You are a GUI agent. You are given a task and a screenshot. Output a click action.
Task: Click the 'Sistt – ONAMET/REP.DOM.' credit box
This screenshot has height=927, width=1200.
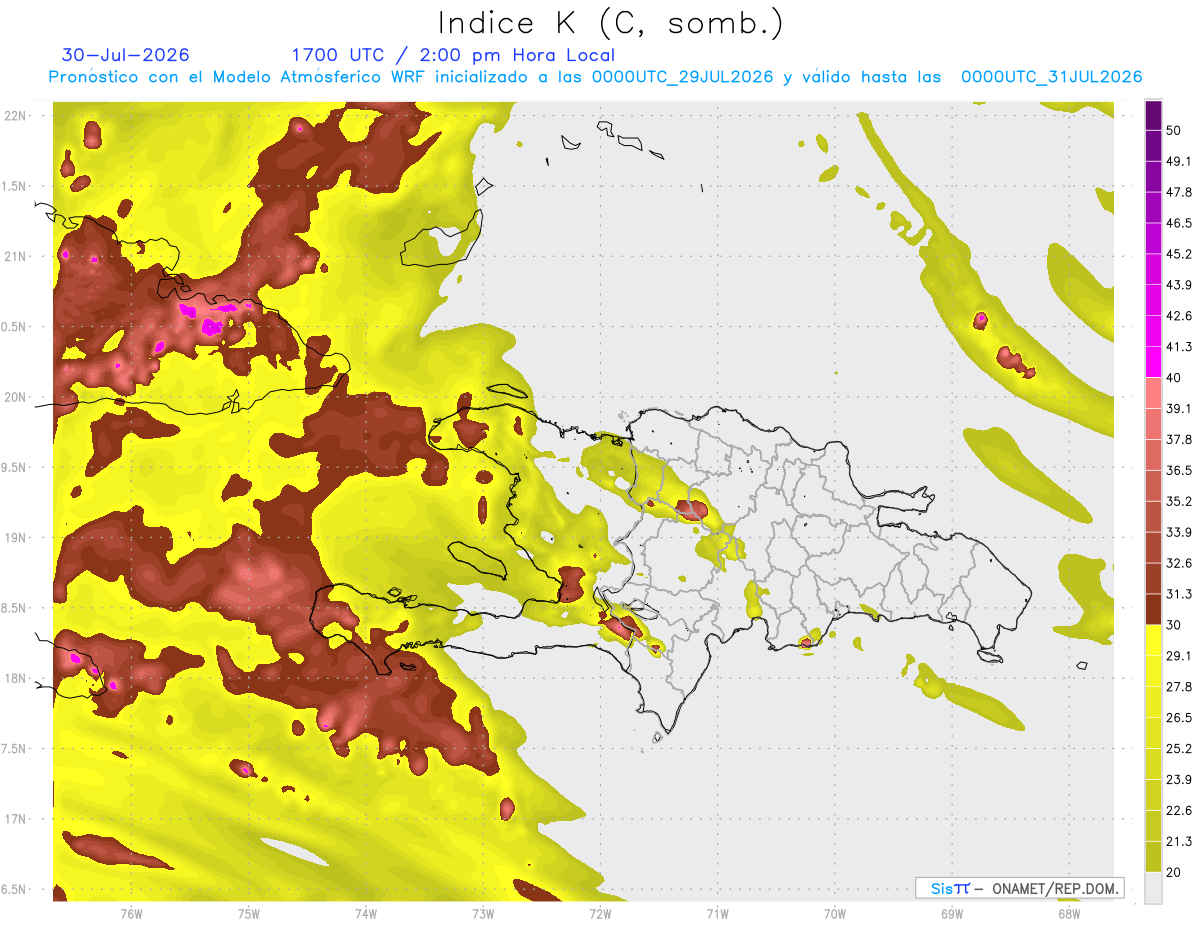click(x=1019, y=888)
